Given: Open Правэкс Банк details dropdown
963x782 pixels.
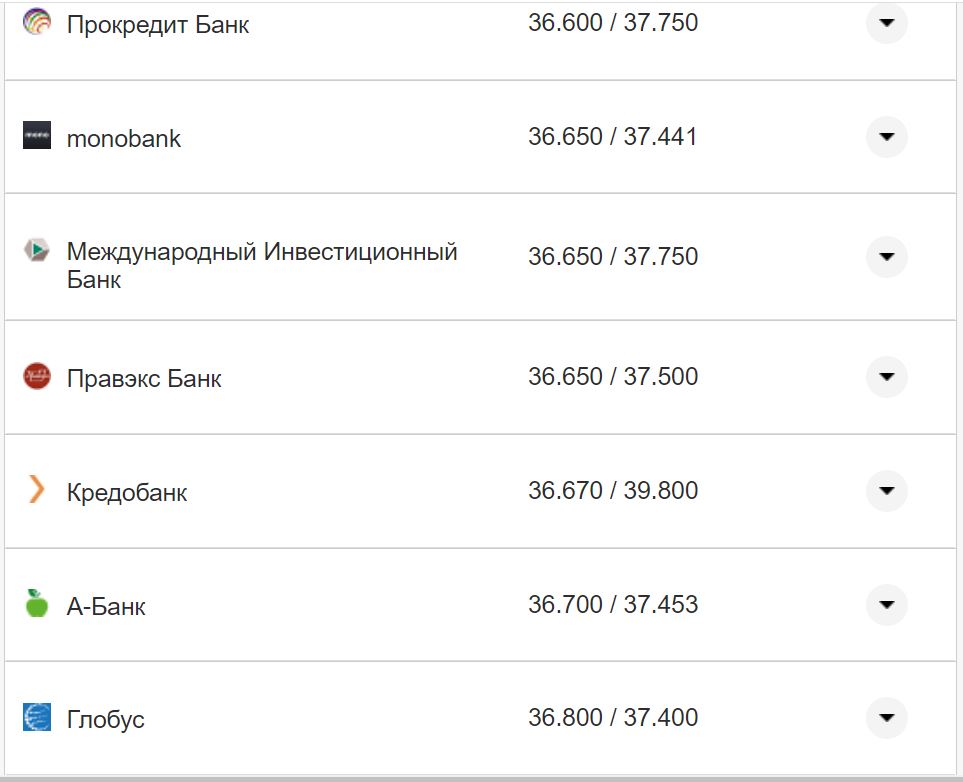Looking at the screenshot, I should pyautogui.click(x=886, y=377).
